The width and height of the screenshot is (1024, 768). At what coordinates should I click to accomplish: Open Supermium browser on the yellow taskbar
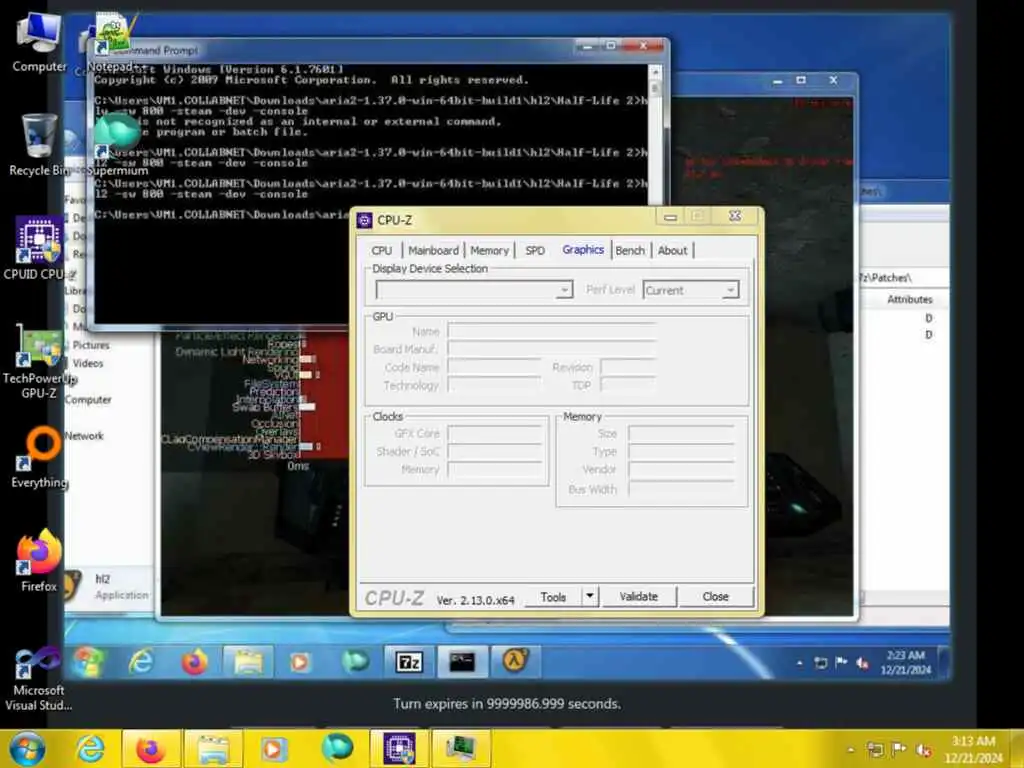[336, 749]
